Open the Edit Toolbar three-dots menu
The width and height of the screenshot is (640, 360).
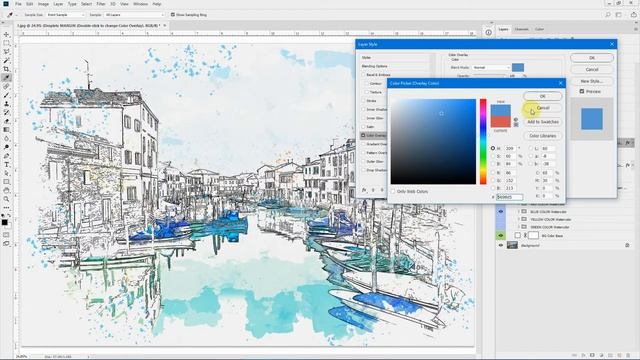tap(6, 208)
